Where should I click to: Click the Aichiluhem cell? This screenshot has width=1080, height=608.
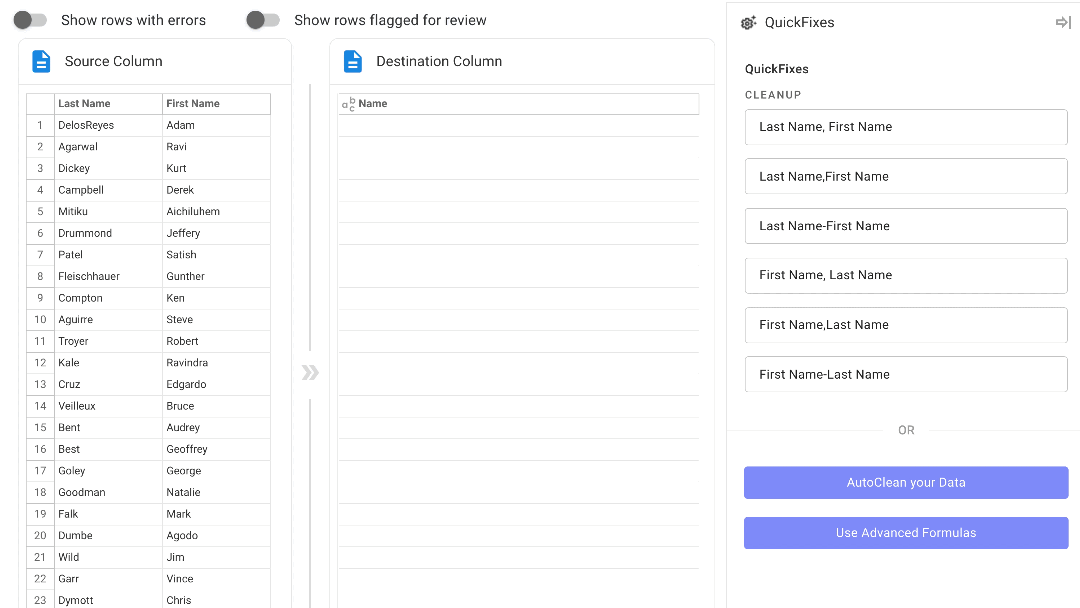[216, 211]
